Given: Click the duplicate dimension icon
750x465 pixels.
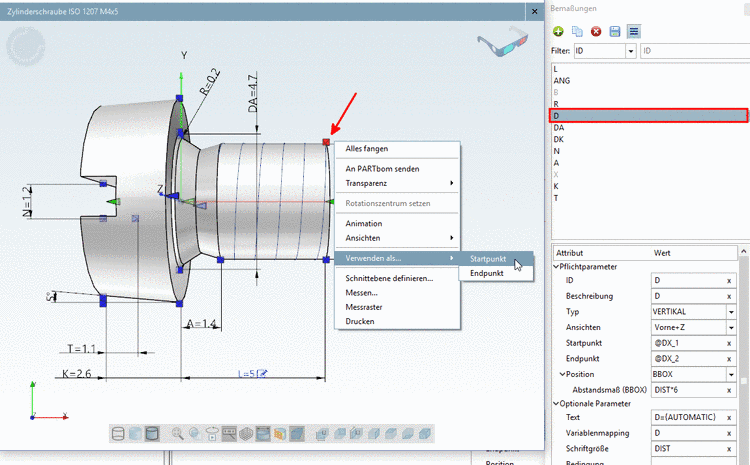Looking at the screenshot, I should pos(577,32).
